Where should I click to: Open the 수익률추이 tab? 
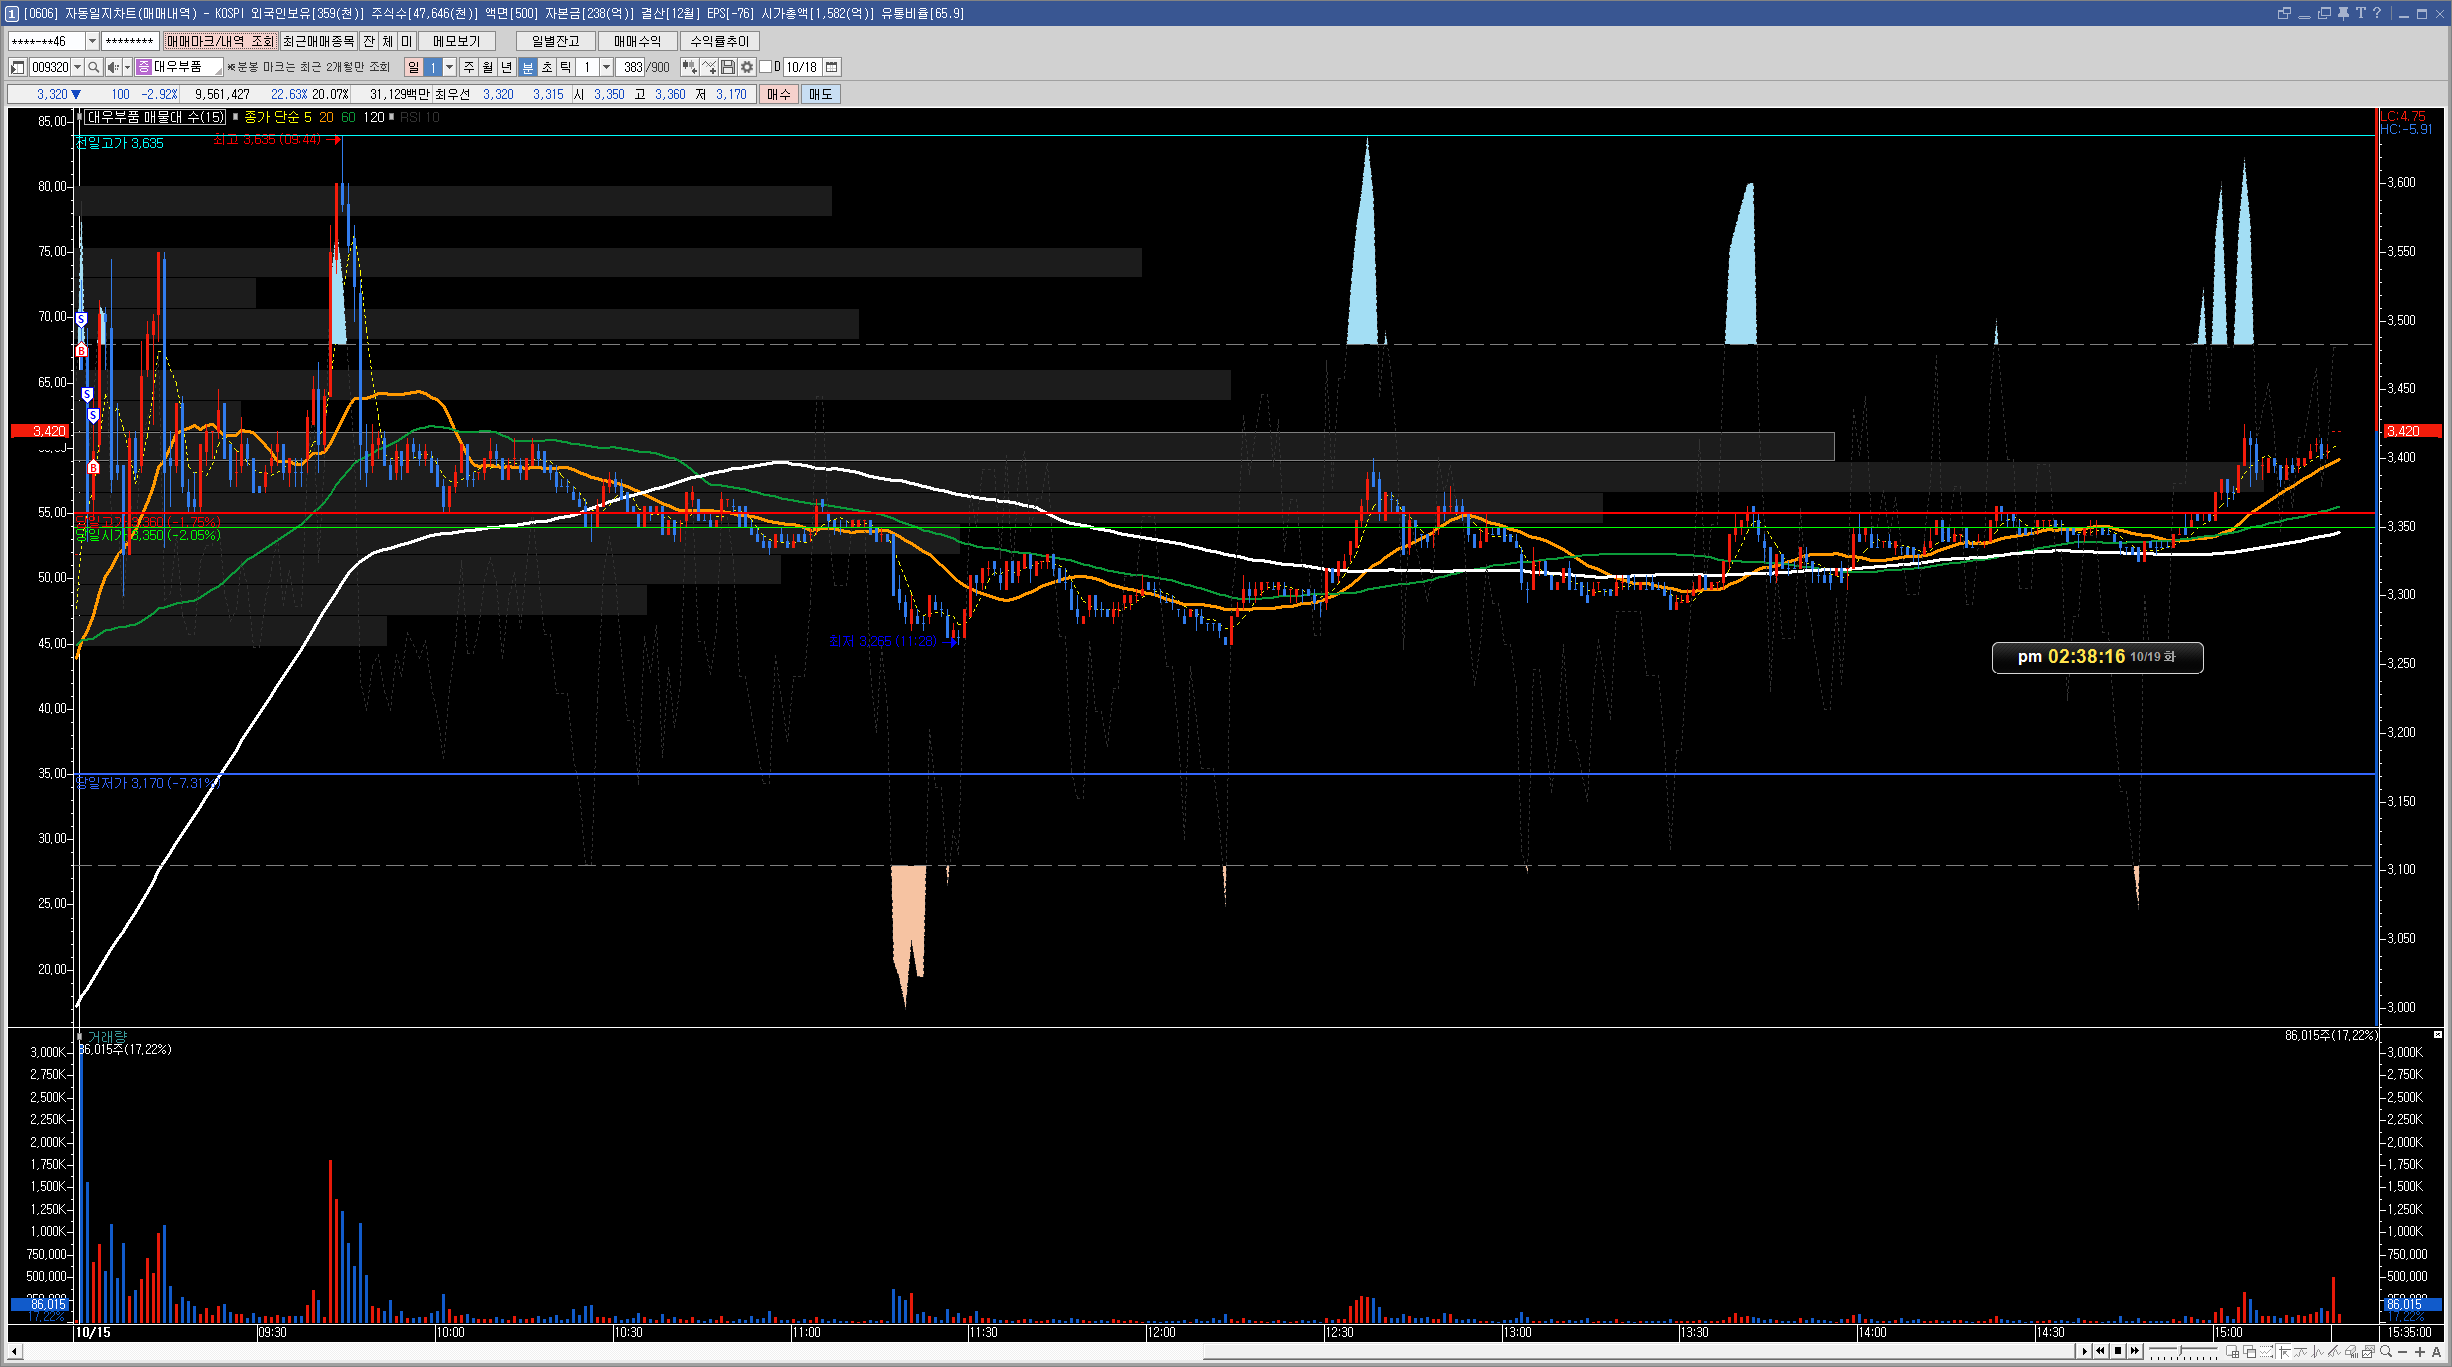tap(719, 41)
